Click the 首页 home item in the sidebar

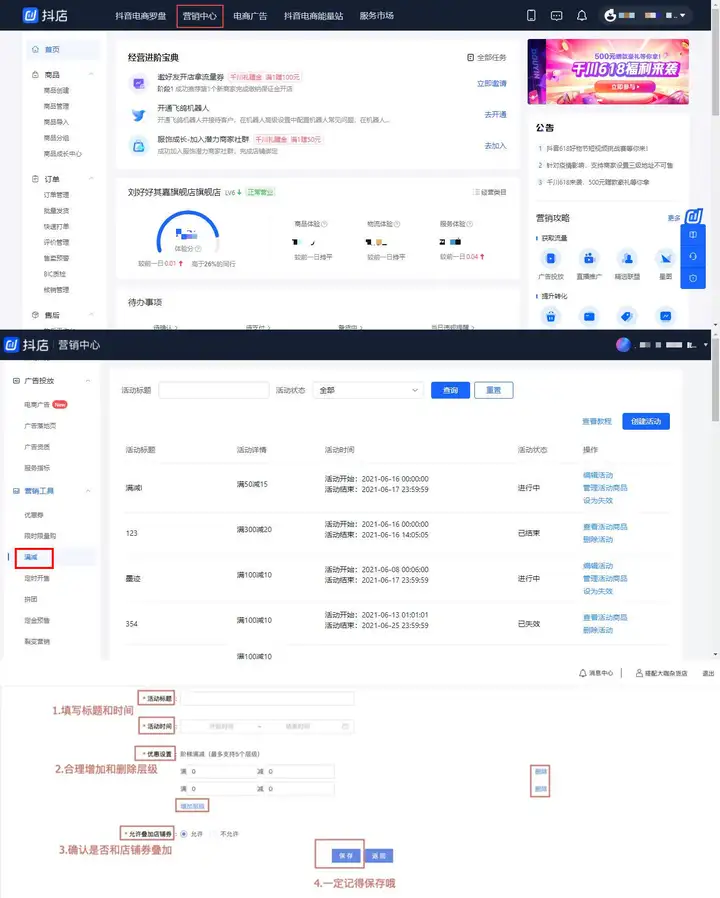tap(62, 50)
